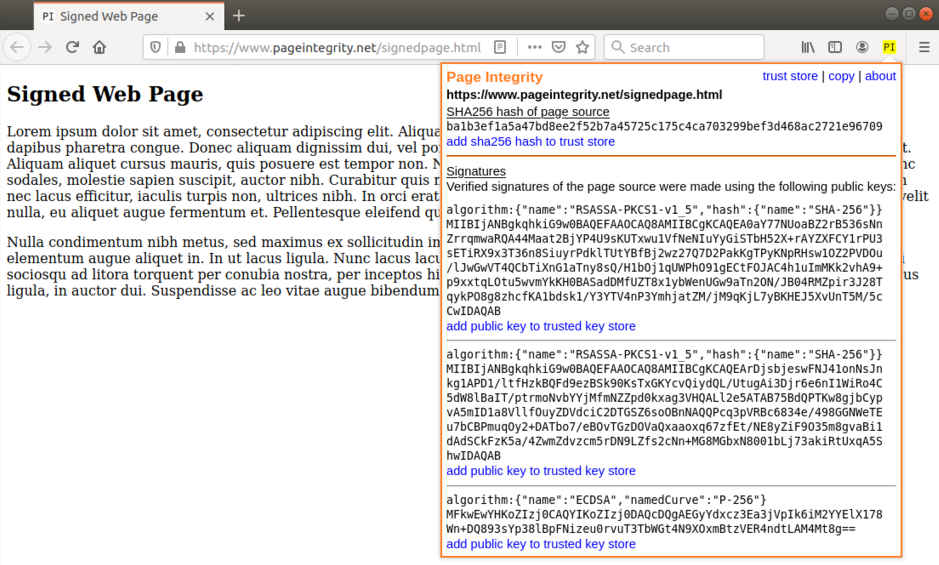Click the yellow PI extension icon
This screenshot has width=939, height=565.
tap(889, 47)
